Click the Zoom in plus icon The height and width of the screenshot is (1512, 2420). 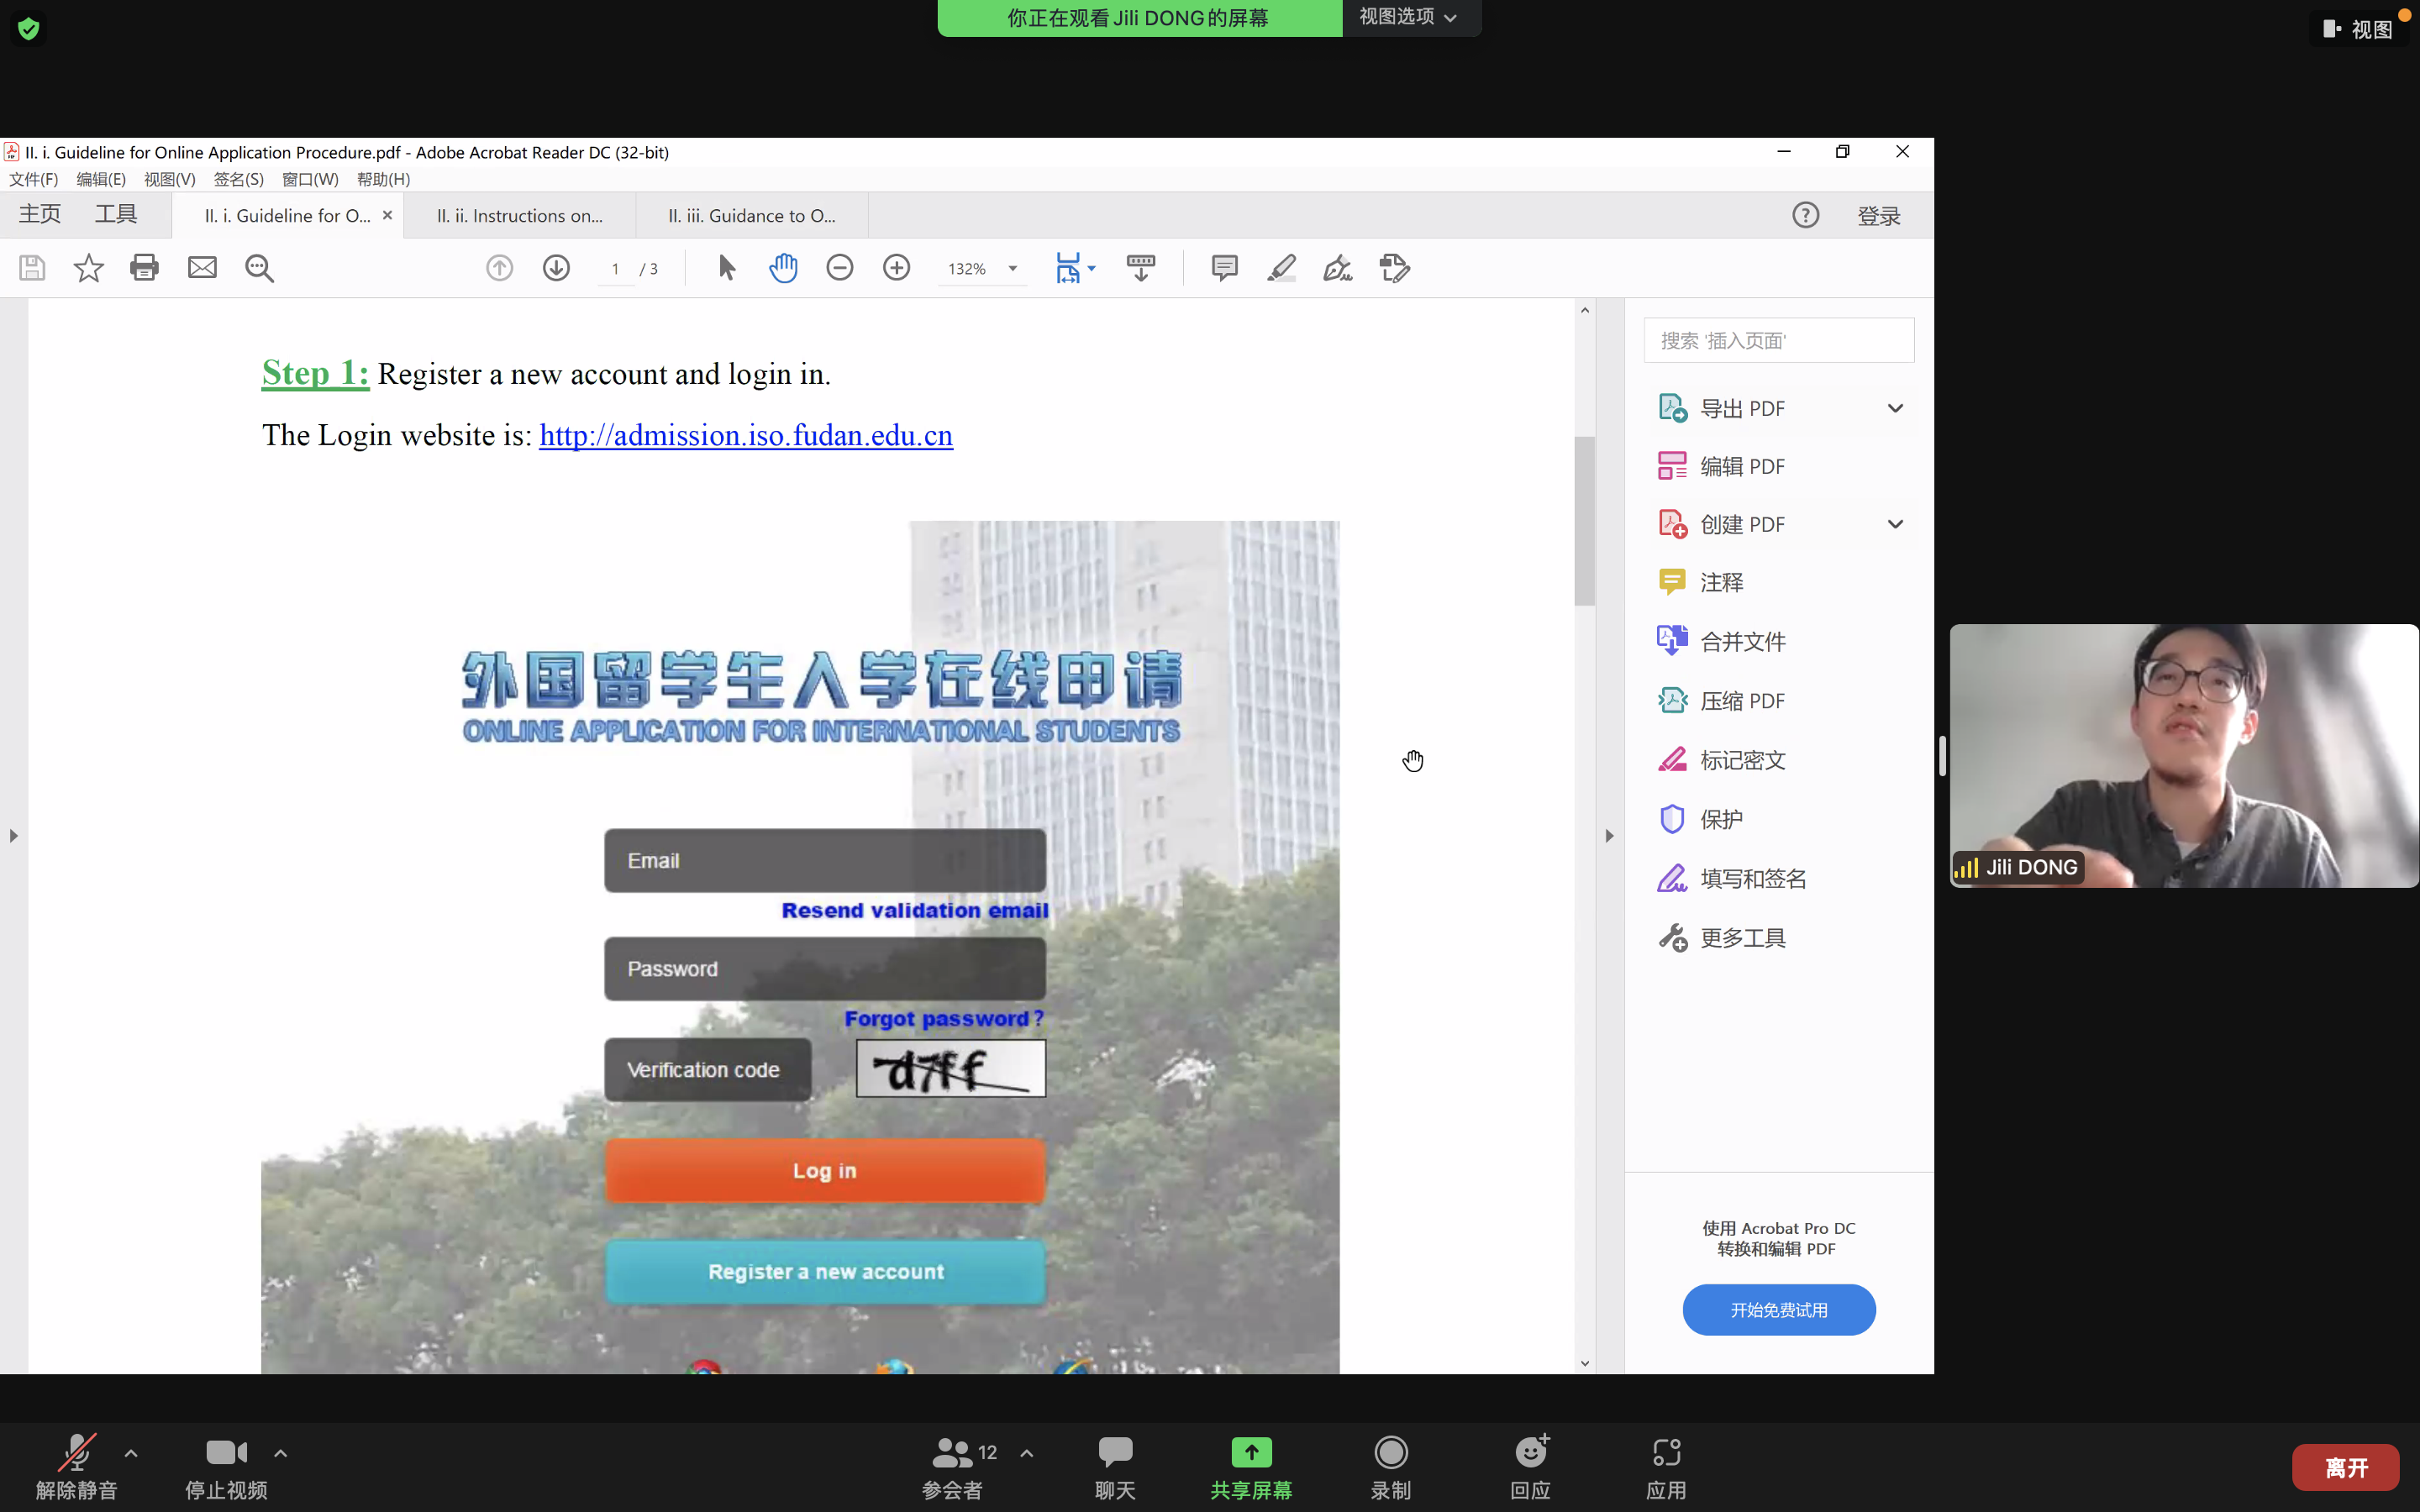coord(897,268)
